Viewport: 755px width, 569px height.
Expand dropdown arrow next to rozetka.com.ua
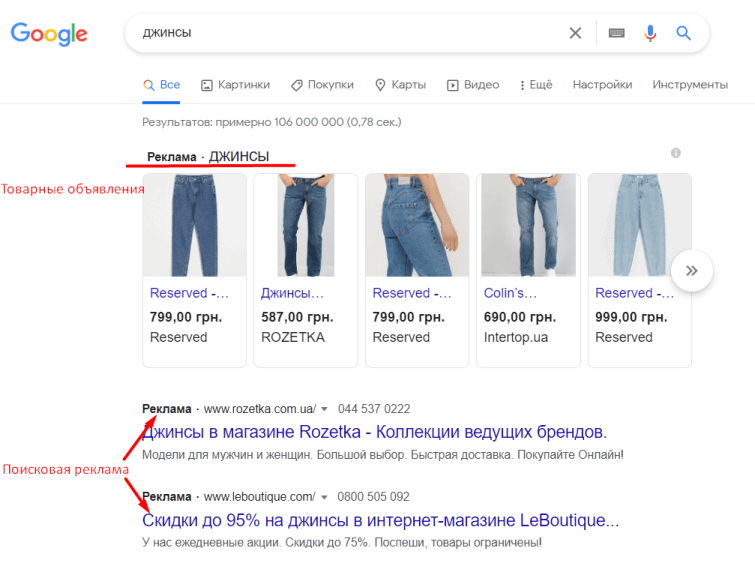coord(324,409)
